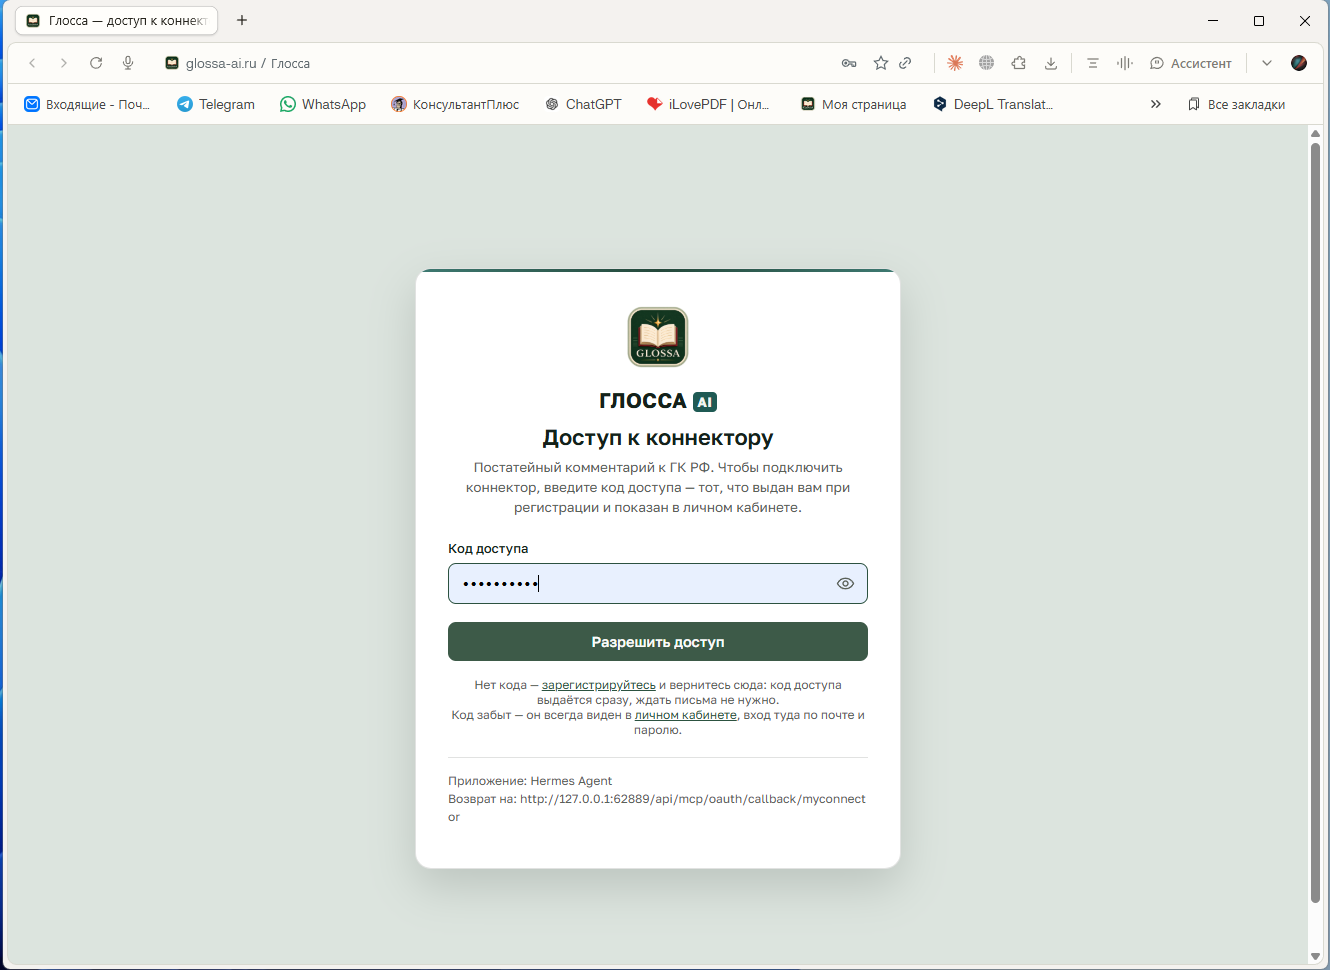Activate the microphone icon near address bar
Screen dimensions: 1330x970
[128, 63]
